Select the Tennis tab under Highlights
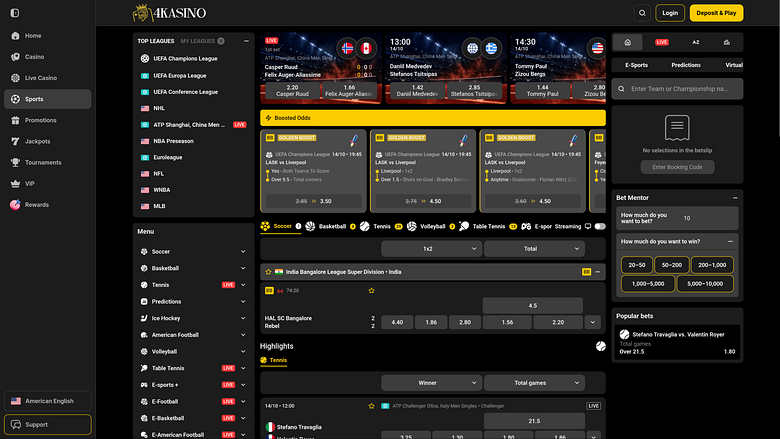 coord(274,360)
